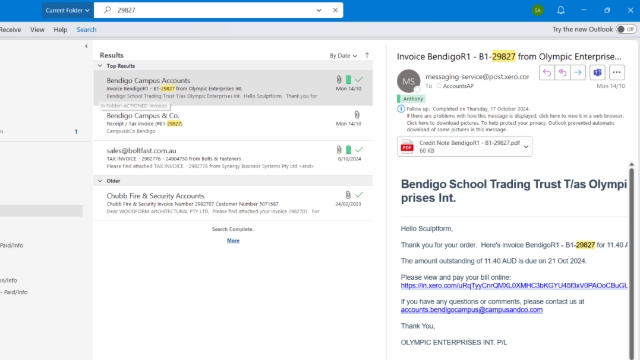Select the Chubb Fire & Security Accounts email

[x=233, y=203]
